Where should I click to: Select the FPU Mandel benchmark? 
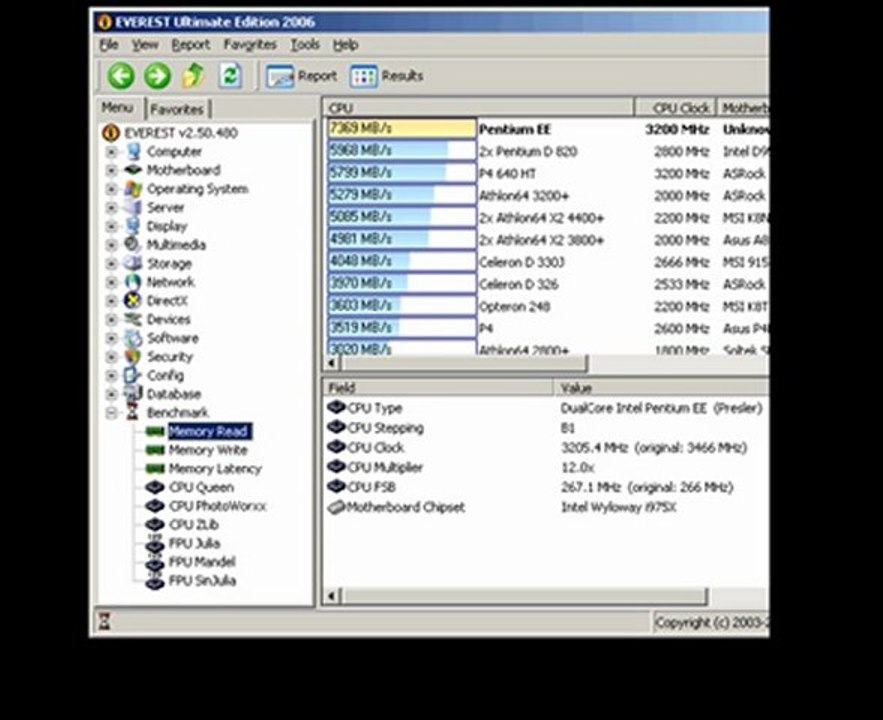tap(202, 562)
